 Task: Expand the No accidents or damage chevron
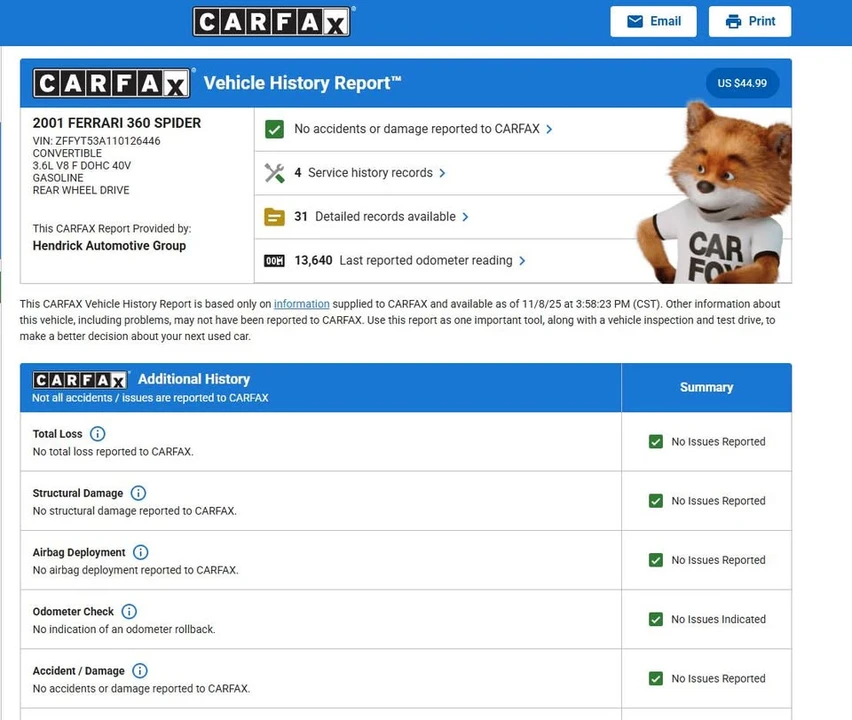[549, 129]
